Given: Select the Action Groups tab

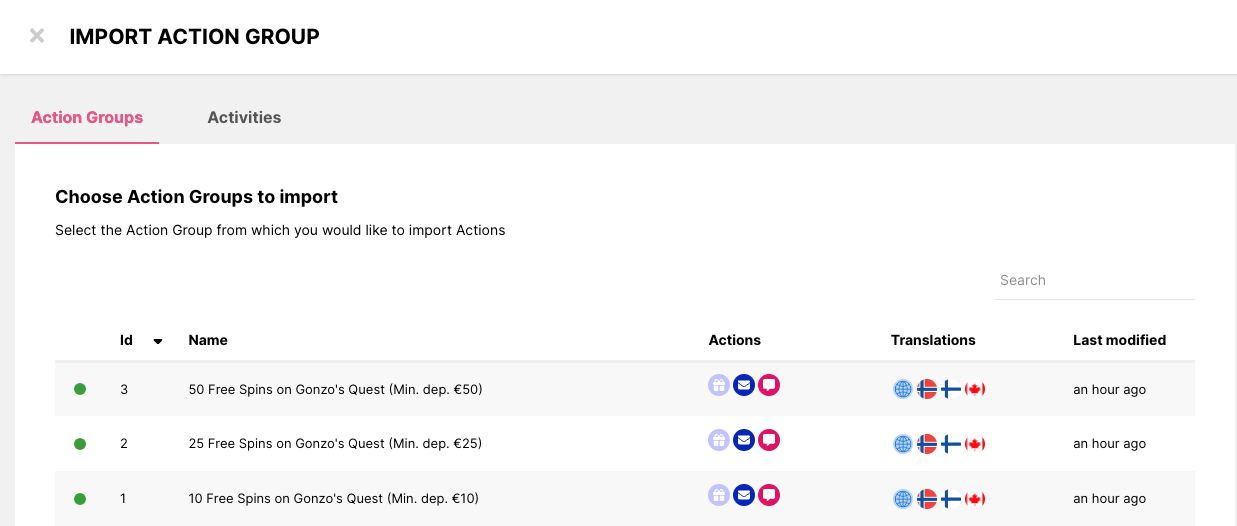Looking at the screenshot, I should [x=87, y=117].
